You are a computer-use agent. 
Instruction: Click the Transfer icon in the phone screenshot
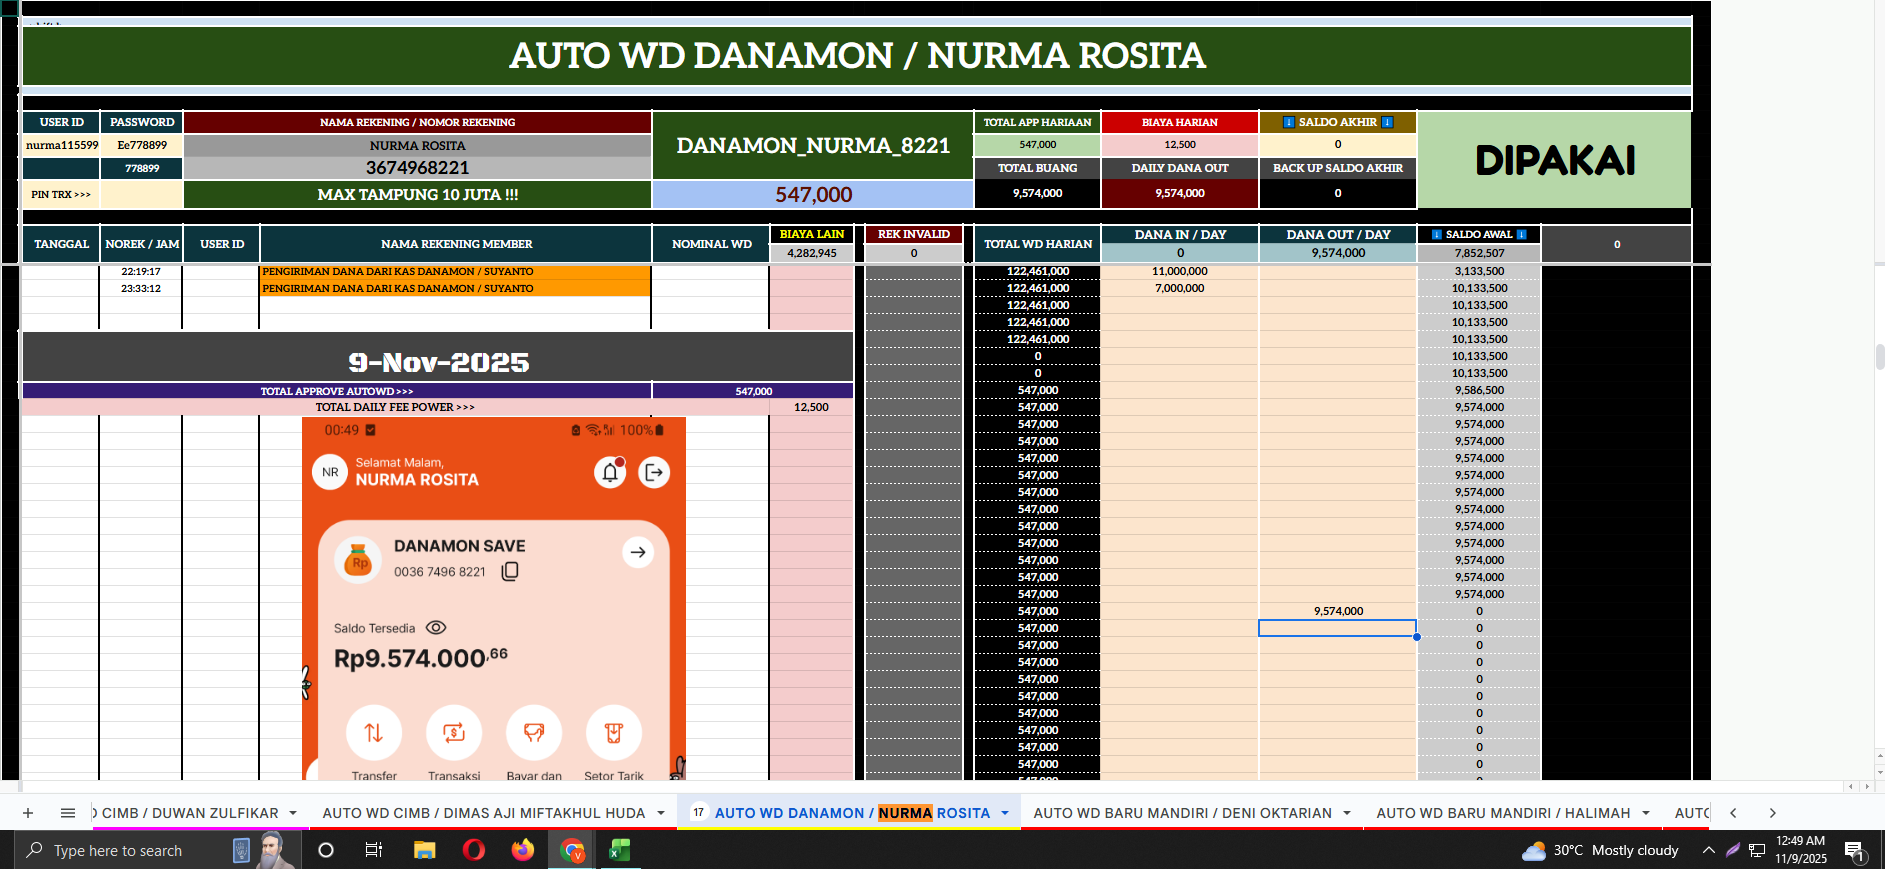point(374,733)
